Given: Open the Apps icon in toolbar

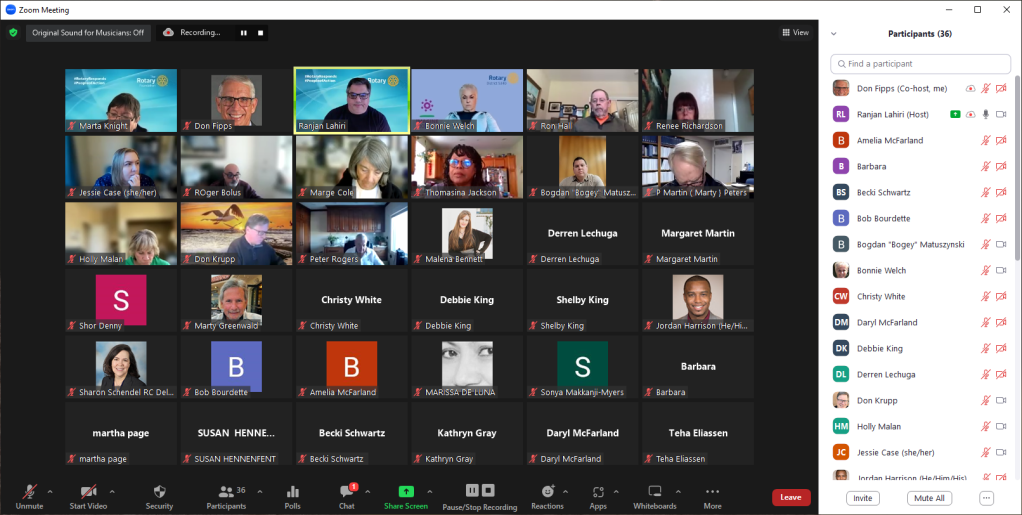Looking at the screenshot, I should [x=598, y=492].
